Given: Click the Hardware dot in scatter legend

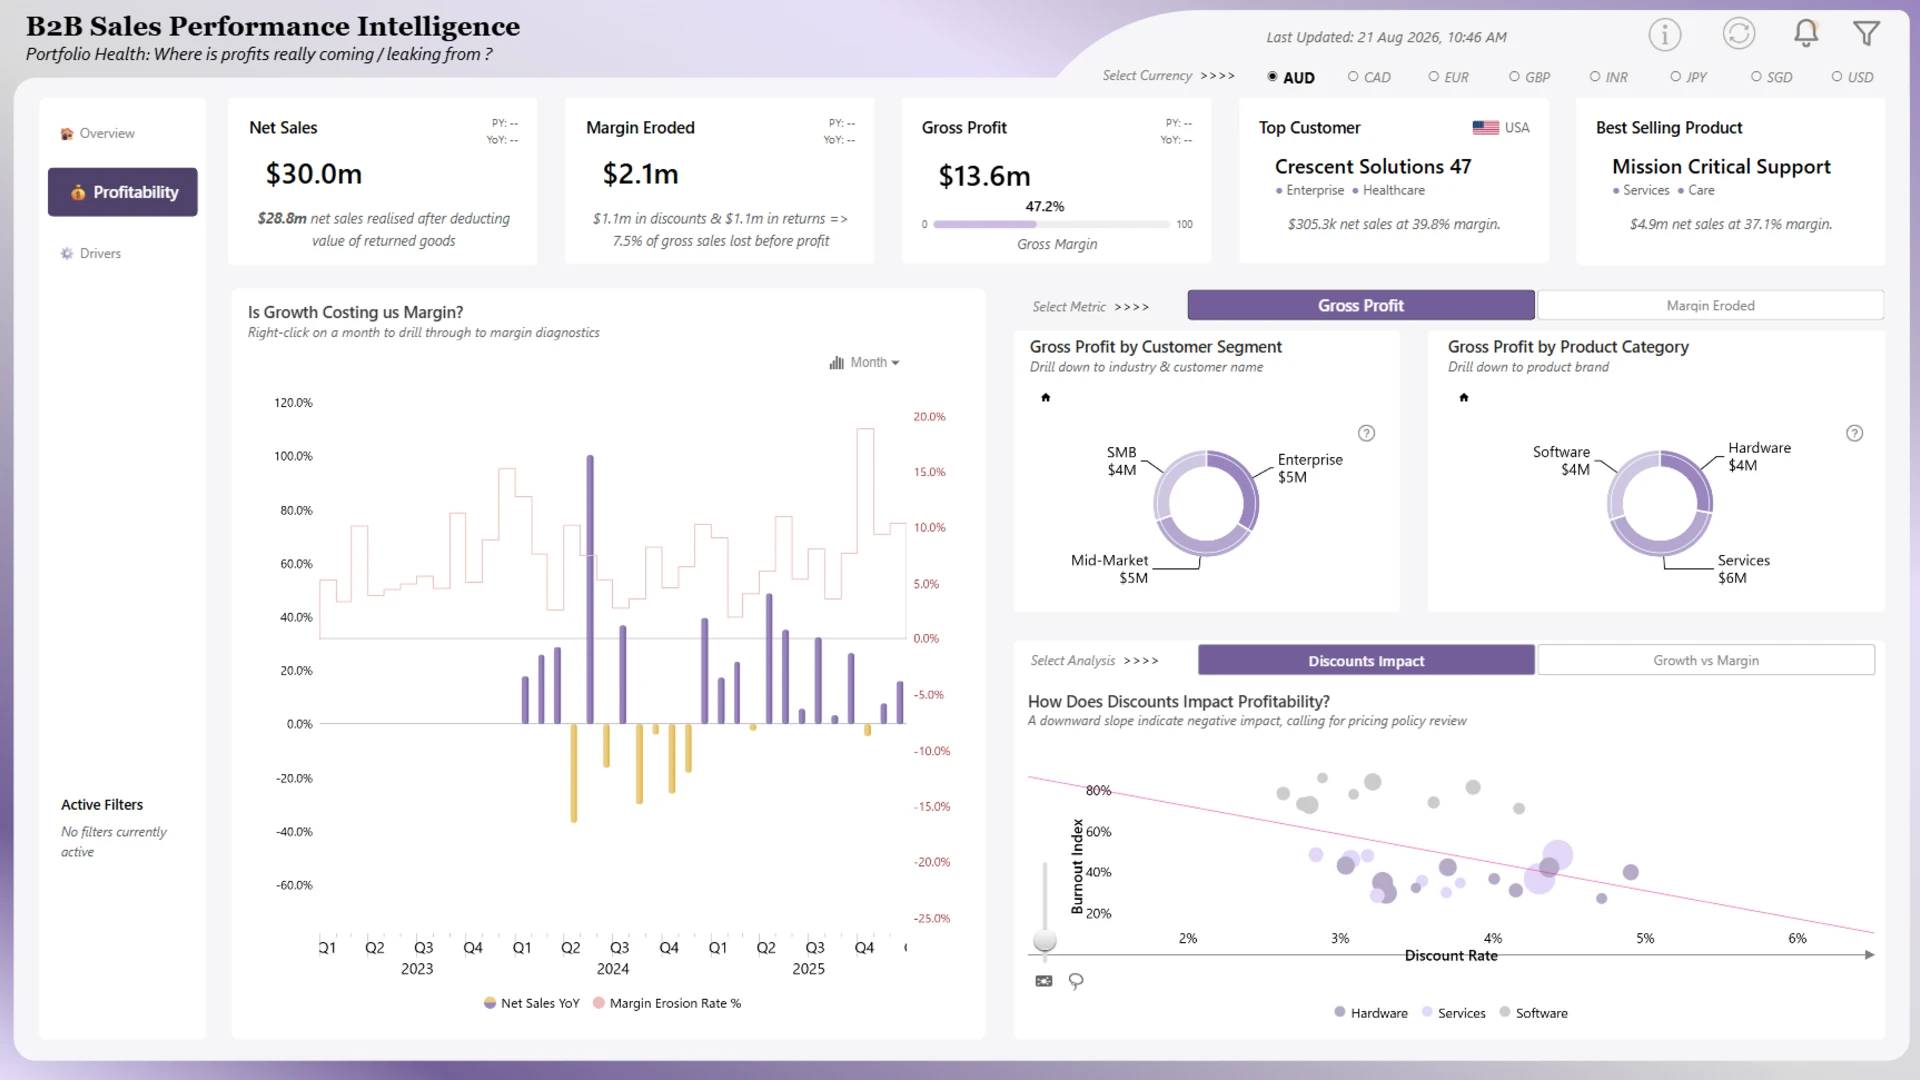Looking at the screenshot, I should 1340,1012.
